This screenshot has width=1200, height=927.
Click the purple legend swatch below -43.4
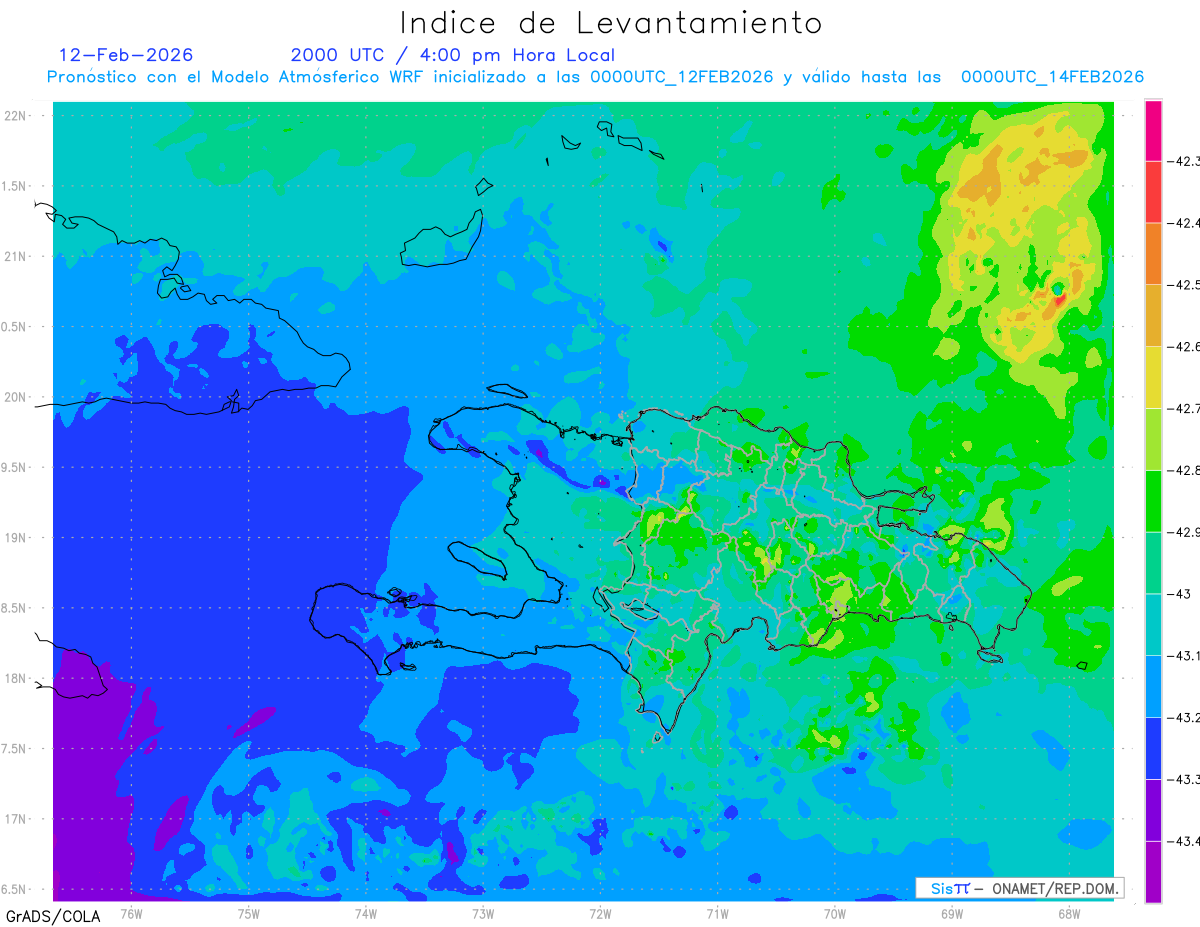point(1153,872)
